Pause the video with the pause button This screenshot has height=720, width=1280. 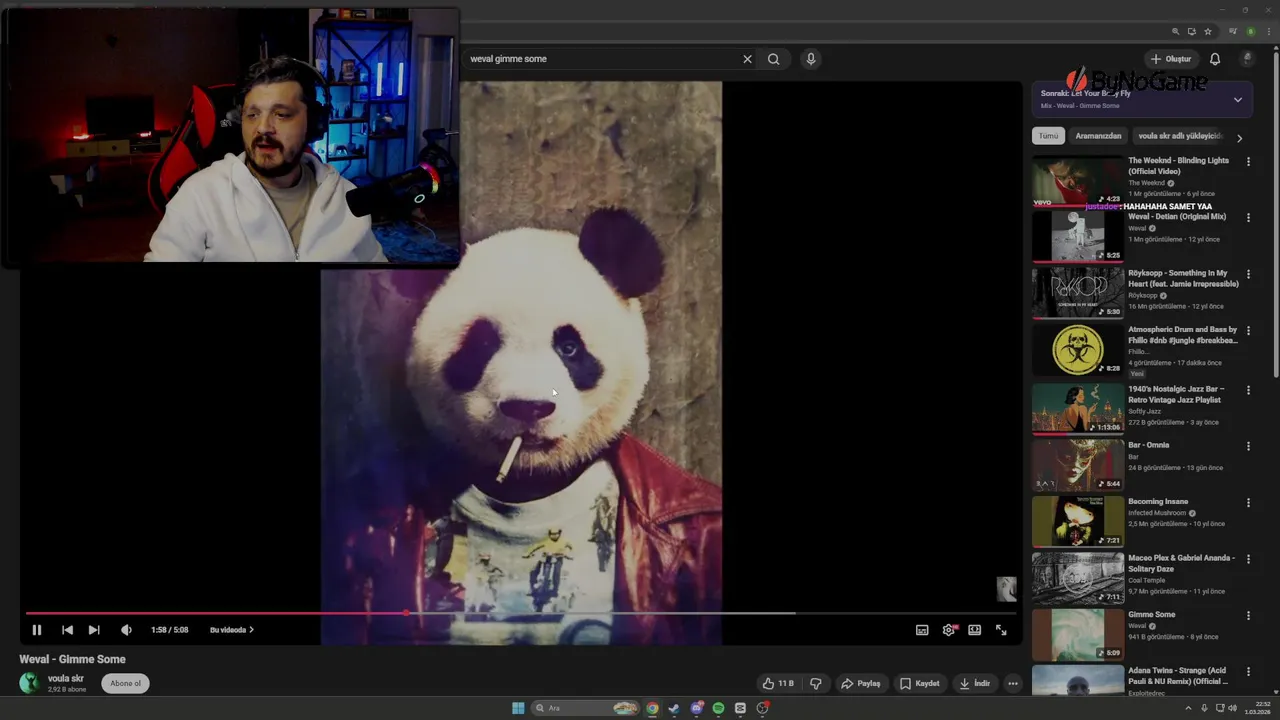37,630
